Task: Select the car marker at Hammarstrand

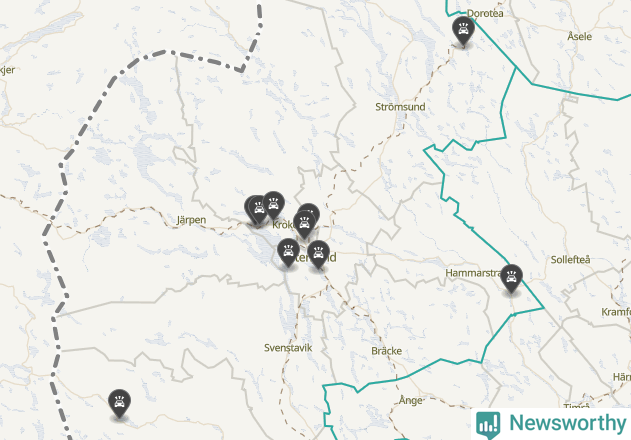Action: [x=511, y=278]
